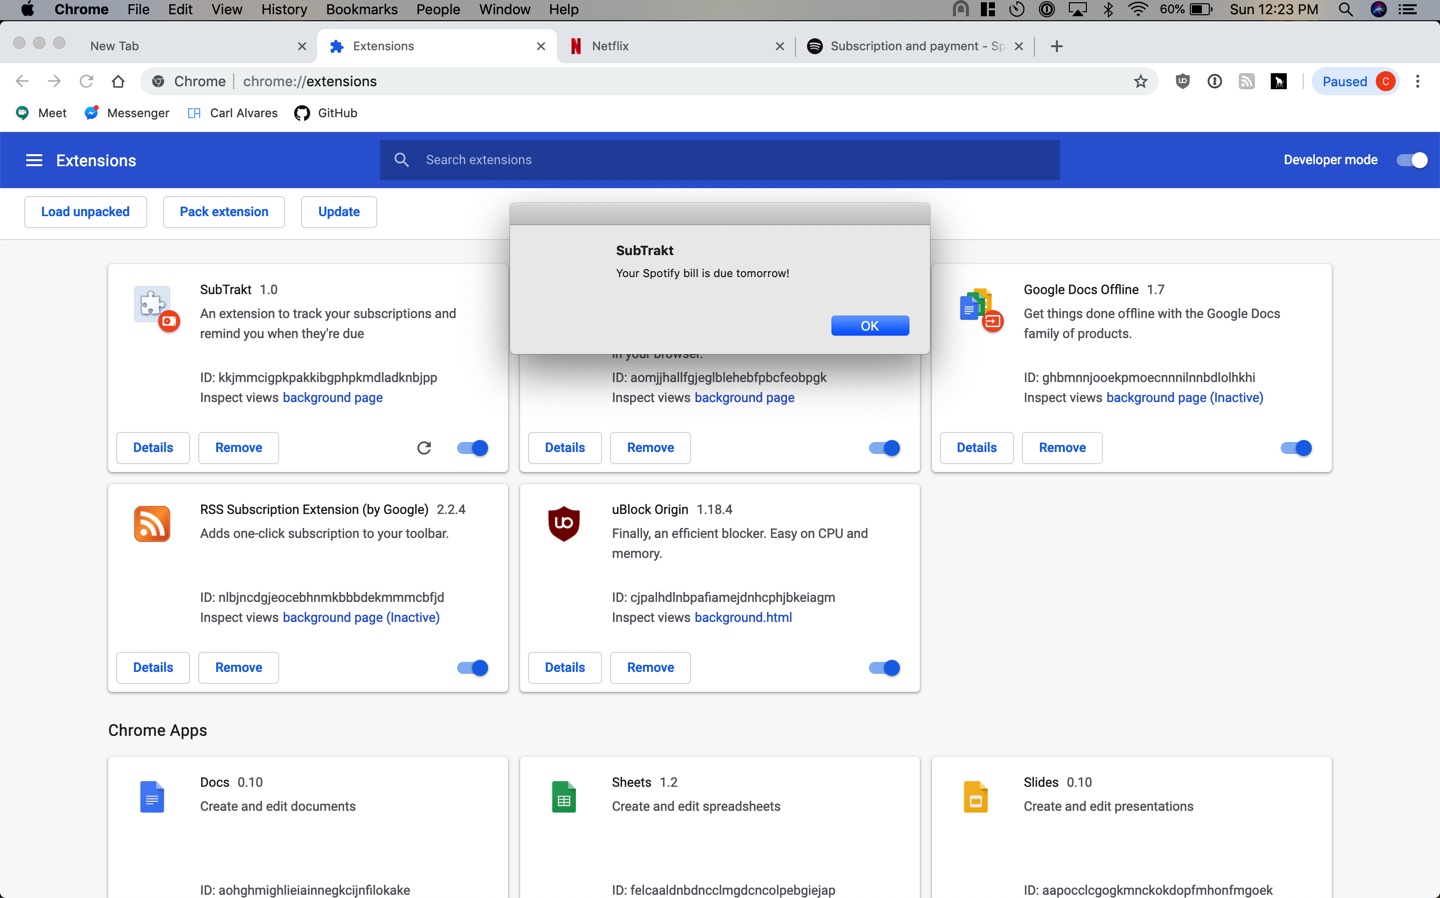Open the Apple menu
1440x898 pixels.
click(27, 9)
